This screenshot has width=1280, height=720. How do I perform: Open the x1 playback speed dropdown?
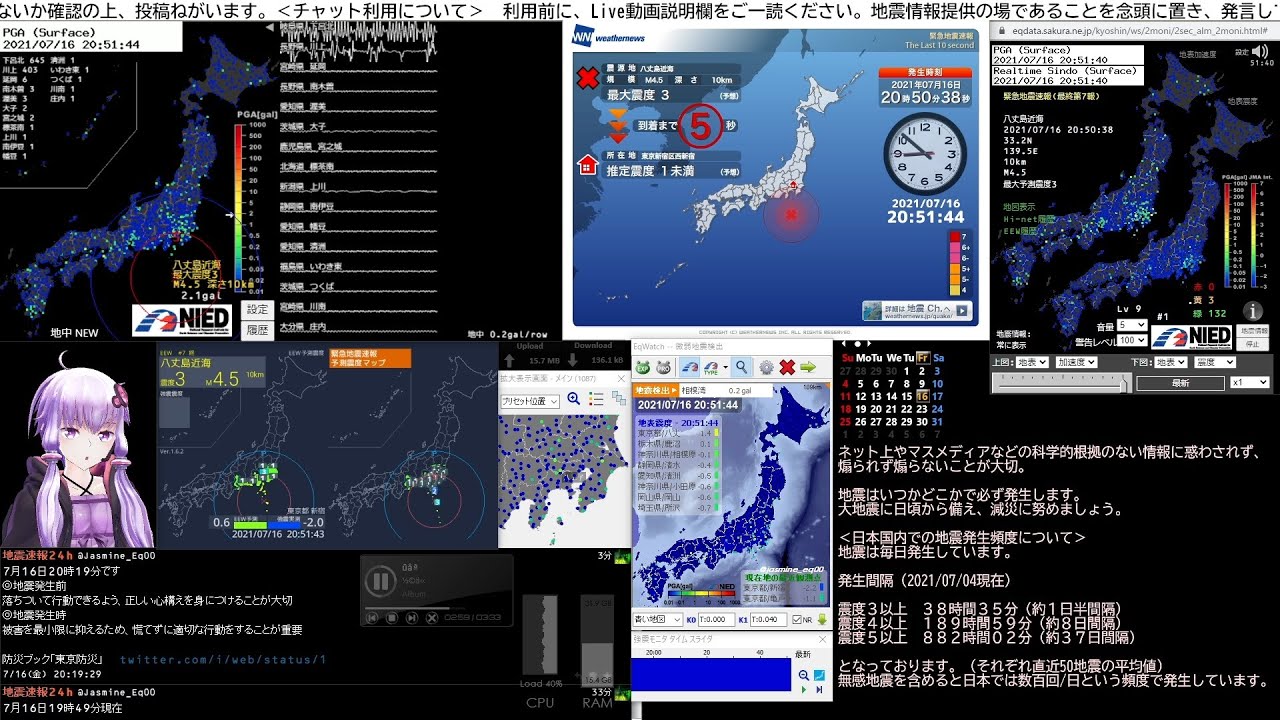click(x=1249, y=382)
